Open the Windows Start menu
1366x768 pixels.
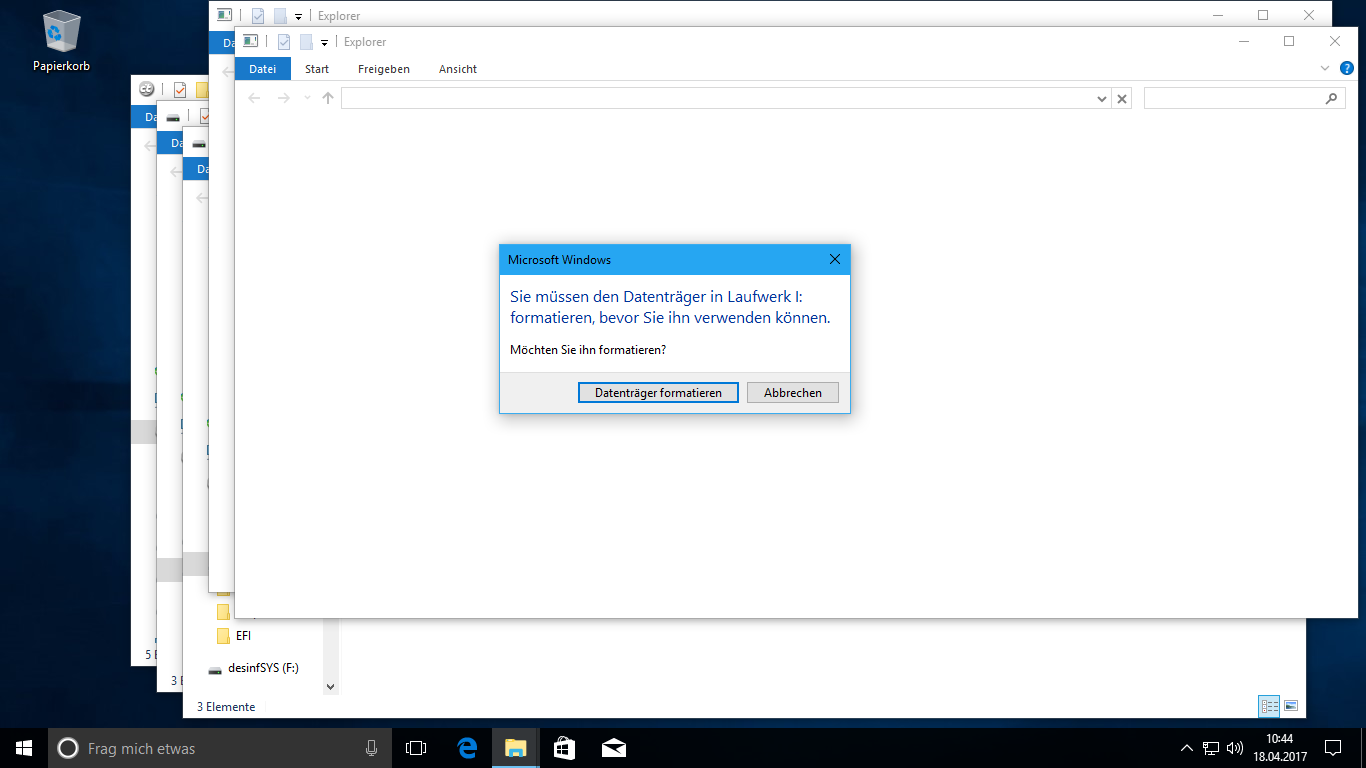pos(24,748)
